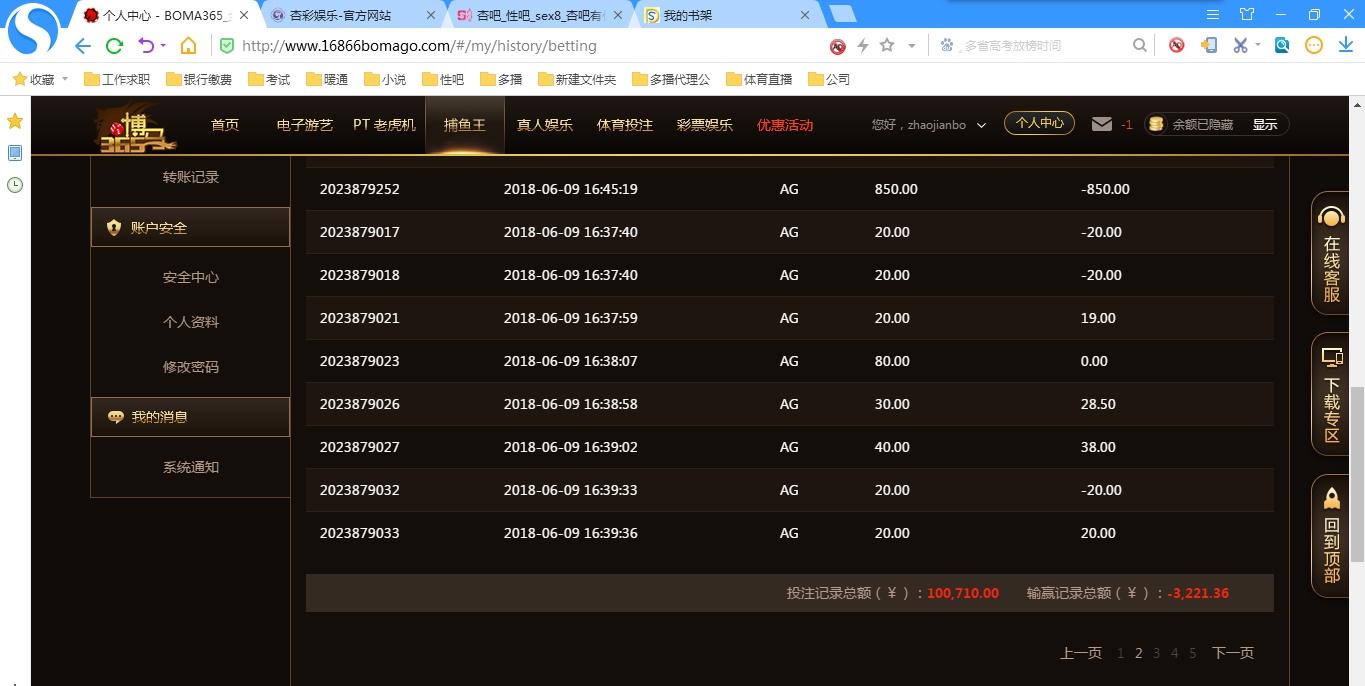The height and width of the screenshot is (686, 1365).
Task: Expand the address bar history dropdown arrow
Action: 911,46
